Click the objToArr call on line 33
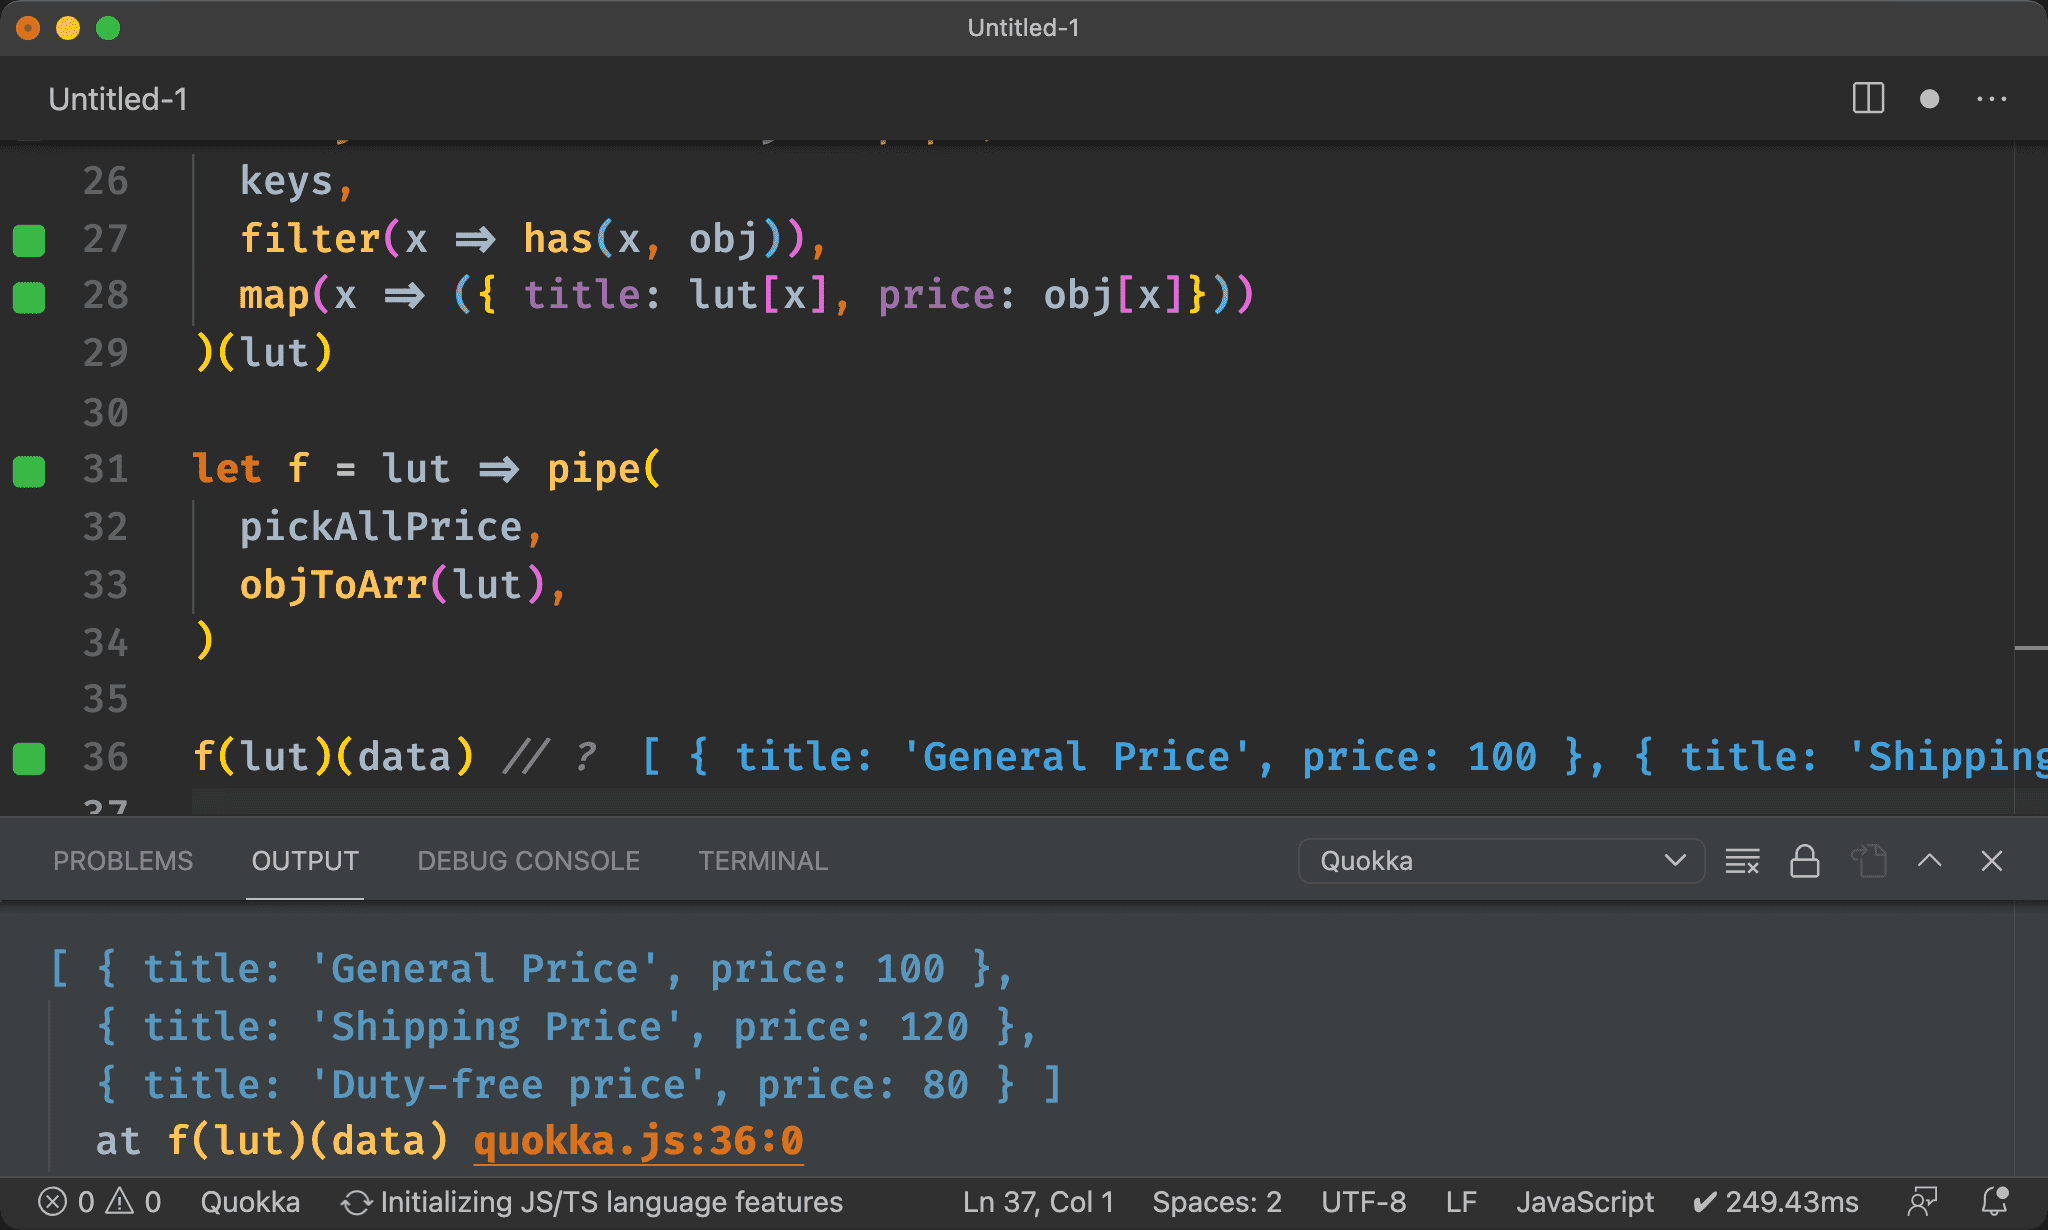Viewport: 2048px width, 1230px height. click(x=333, y=585)
